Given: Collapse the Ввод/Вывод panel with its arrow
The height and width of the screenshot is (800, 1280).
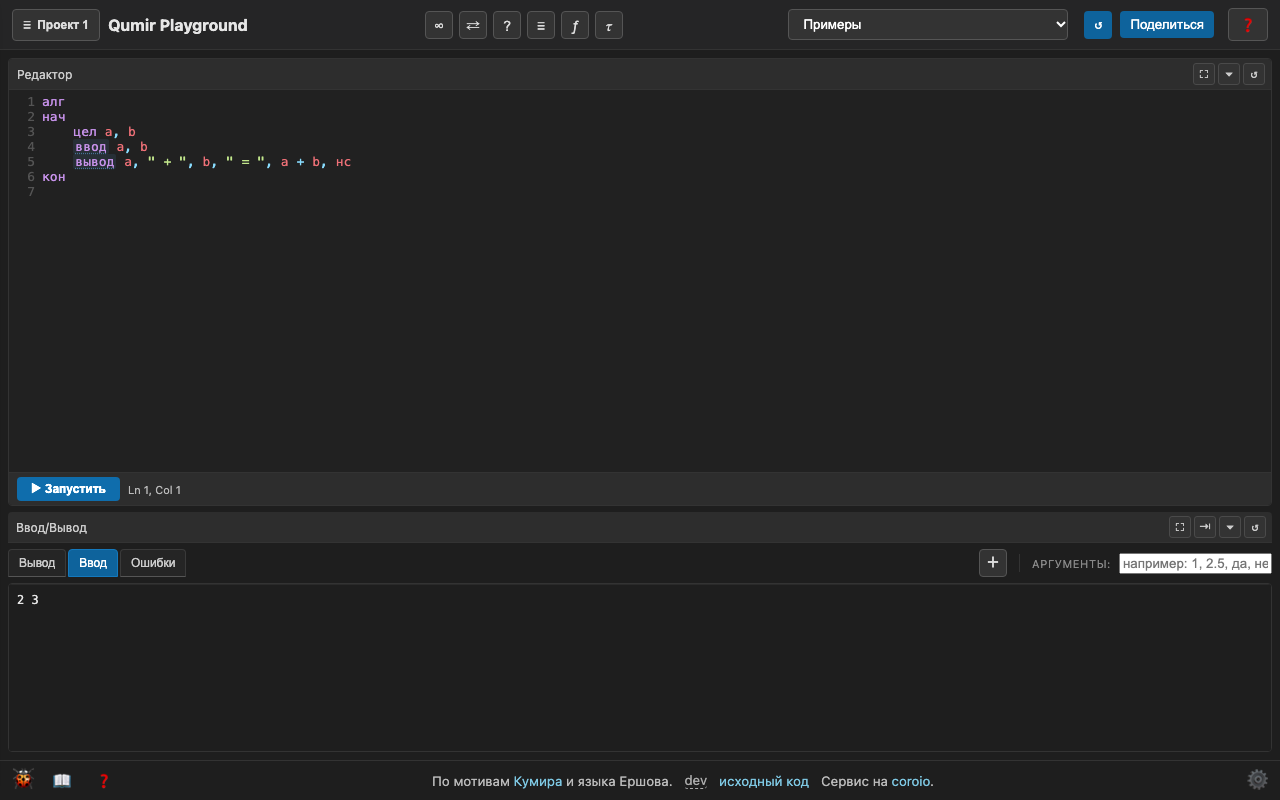Looking at the screenshot, I should [x=1230, y=527].
